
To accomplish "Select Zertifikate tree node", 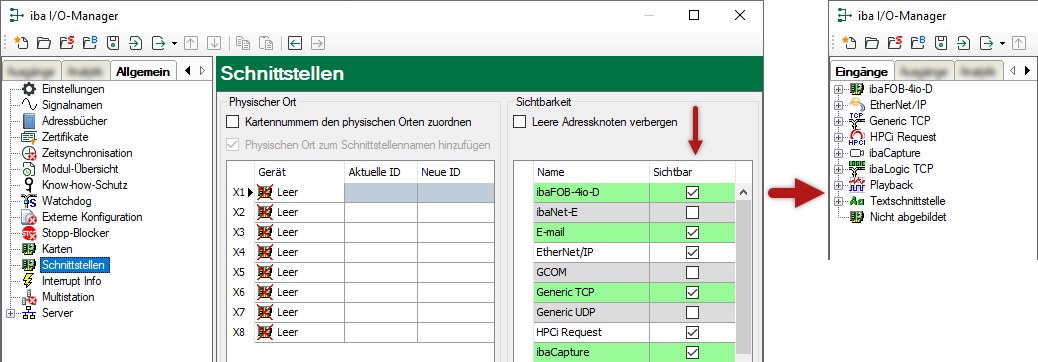I will [x=65, y=137].
